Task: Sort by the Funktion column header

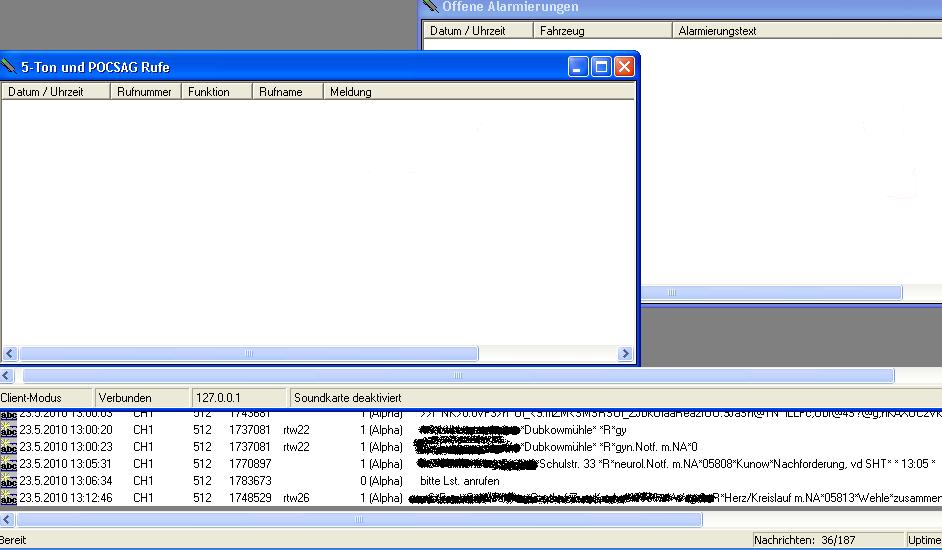Action: pos(216,91)
